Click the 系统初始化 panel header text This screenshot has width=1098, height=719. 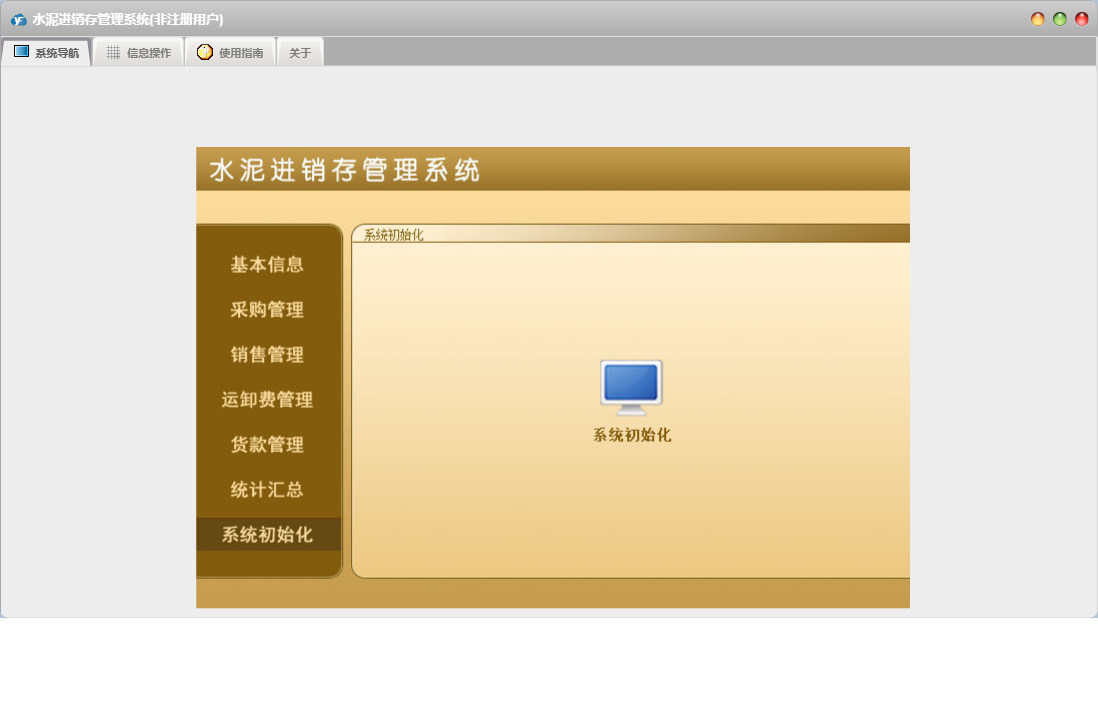click(394, 235)
